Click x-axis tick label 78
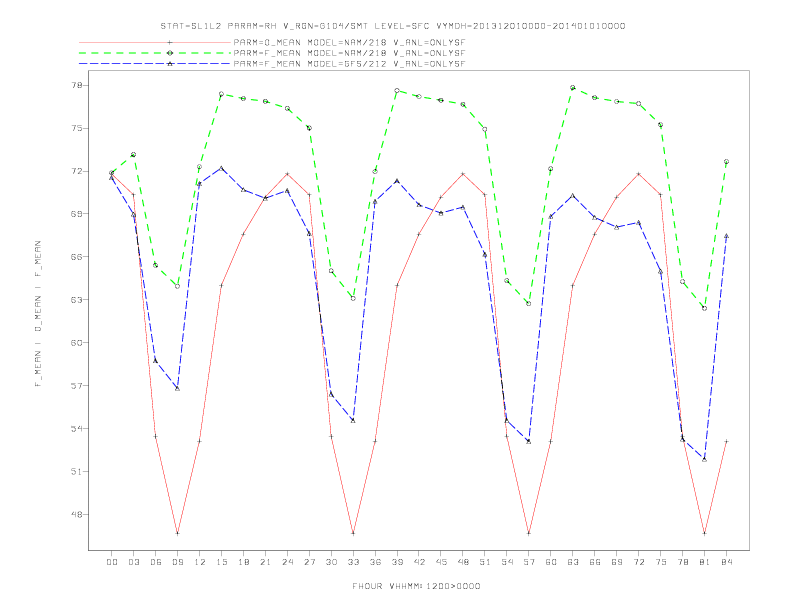The width and height of the screenshot is (792, 612). (x=683, y=562)
